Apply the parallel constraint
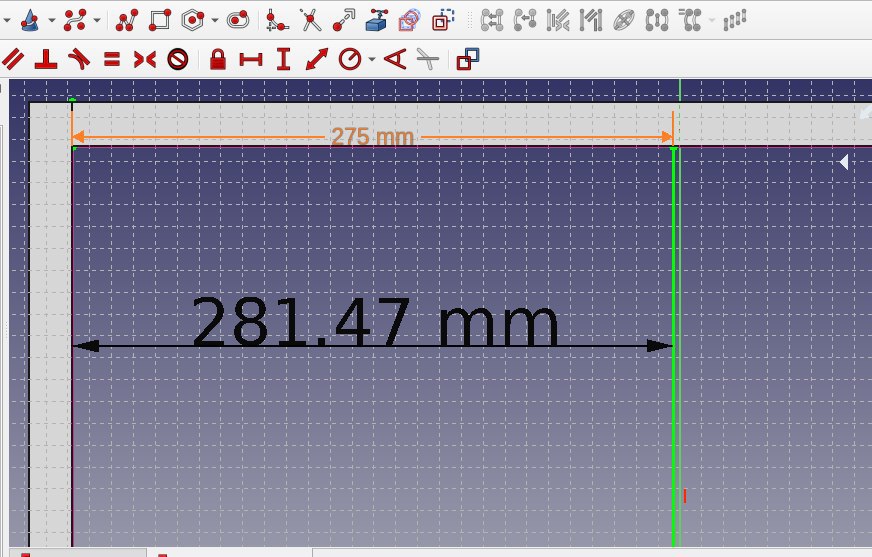This screenshot has width=872, height=557. 13,59
